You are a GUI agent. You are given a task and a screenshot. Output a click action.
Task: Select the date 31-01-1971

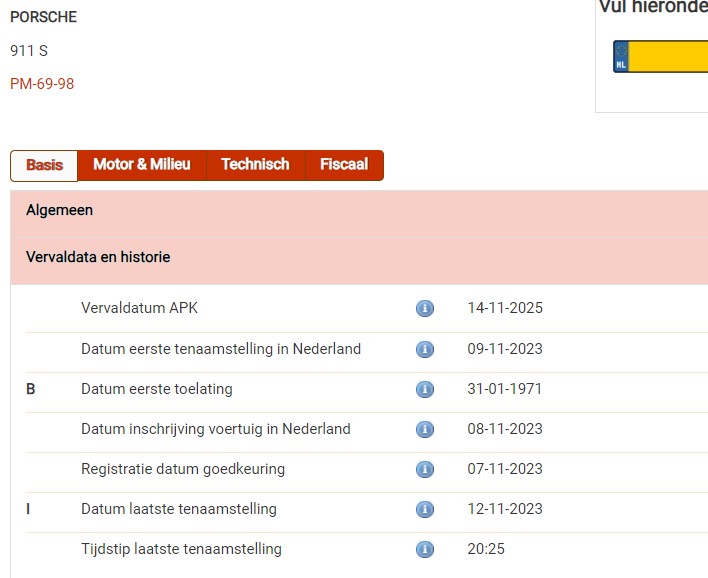[x=504, y=389]
